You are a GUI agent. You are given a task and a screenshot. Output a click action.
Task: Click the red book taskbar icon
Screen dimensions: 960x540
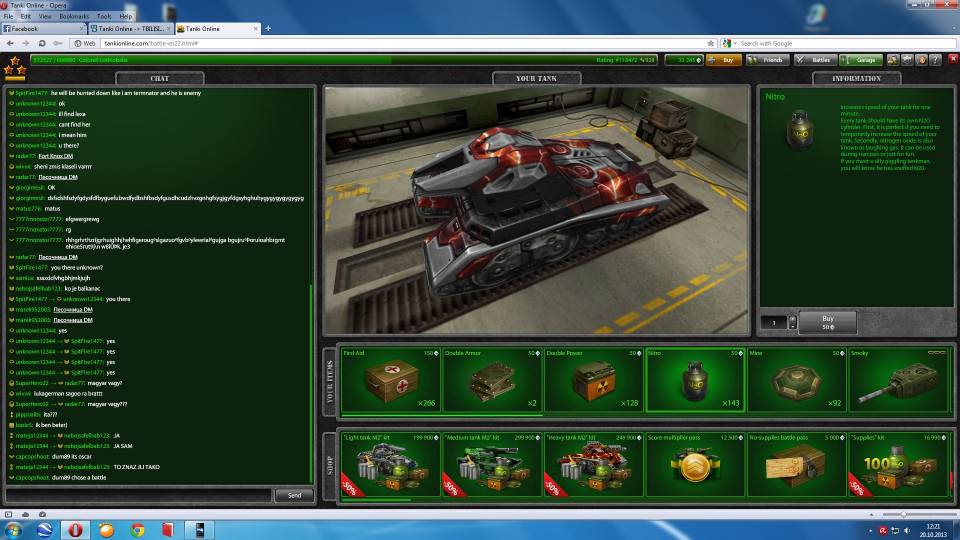[168, 530]
